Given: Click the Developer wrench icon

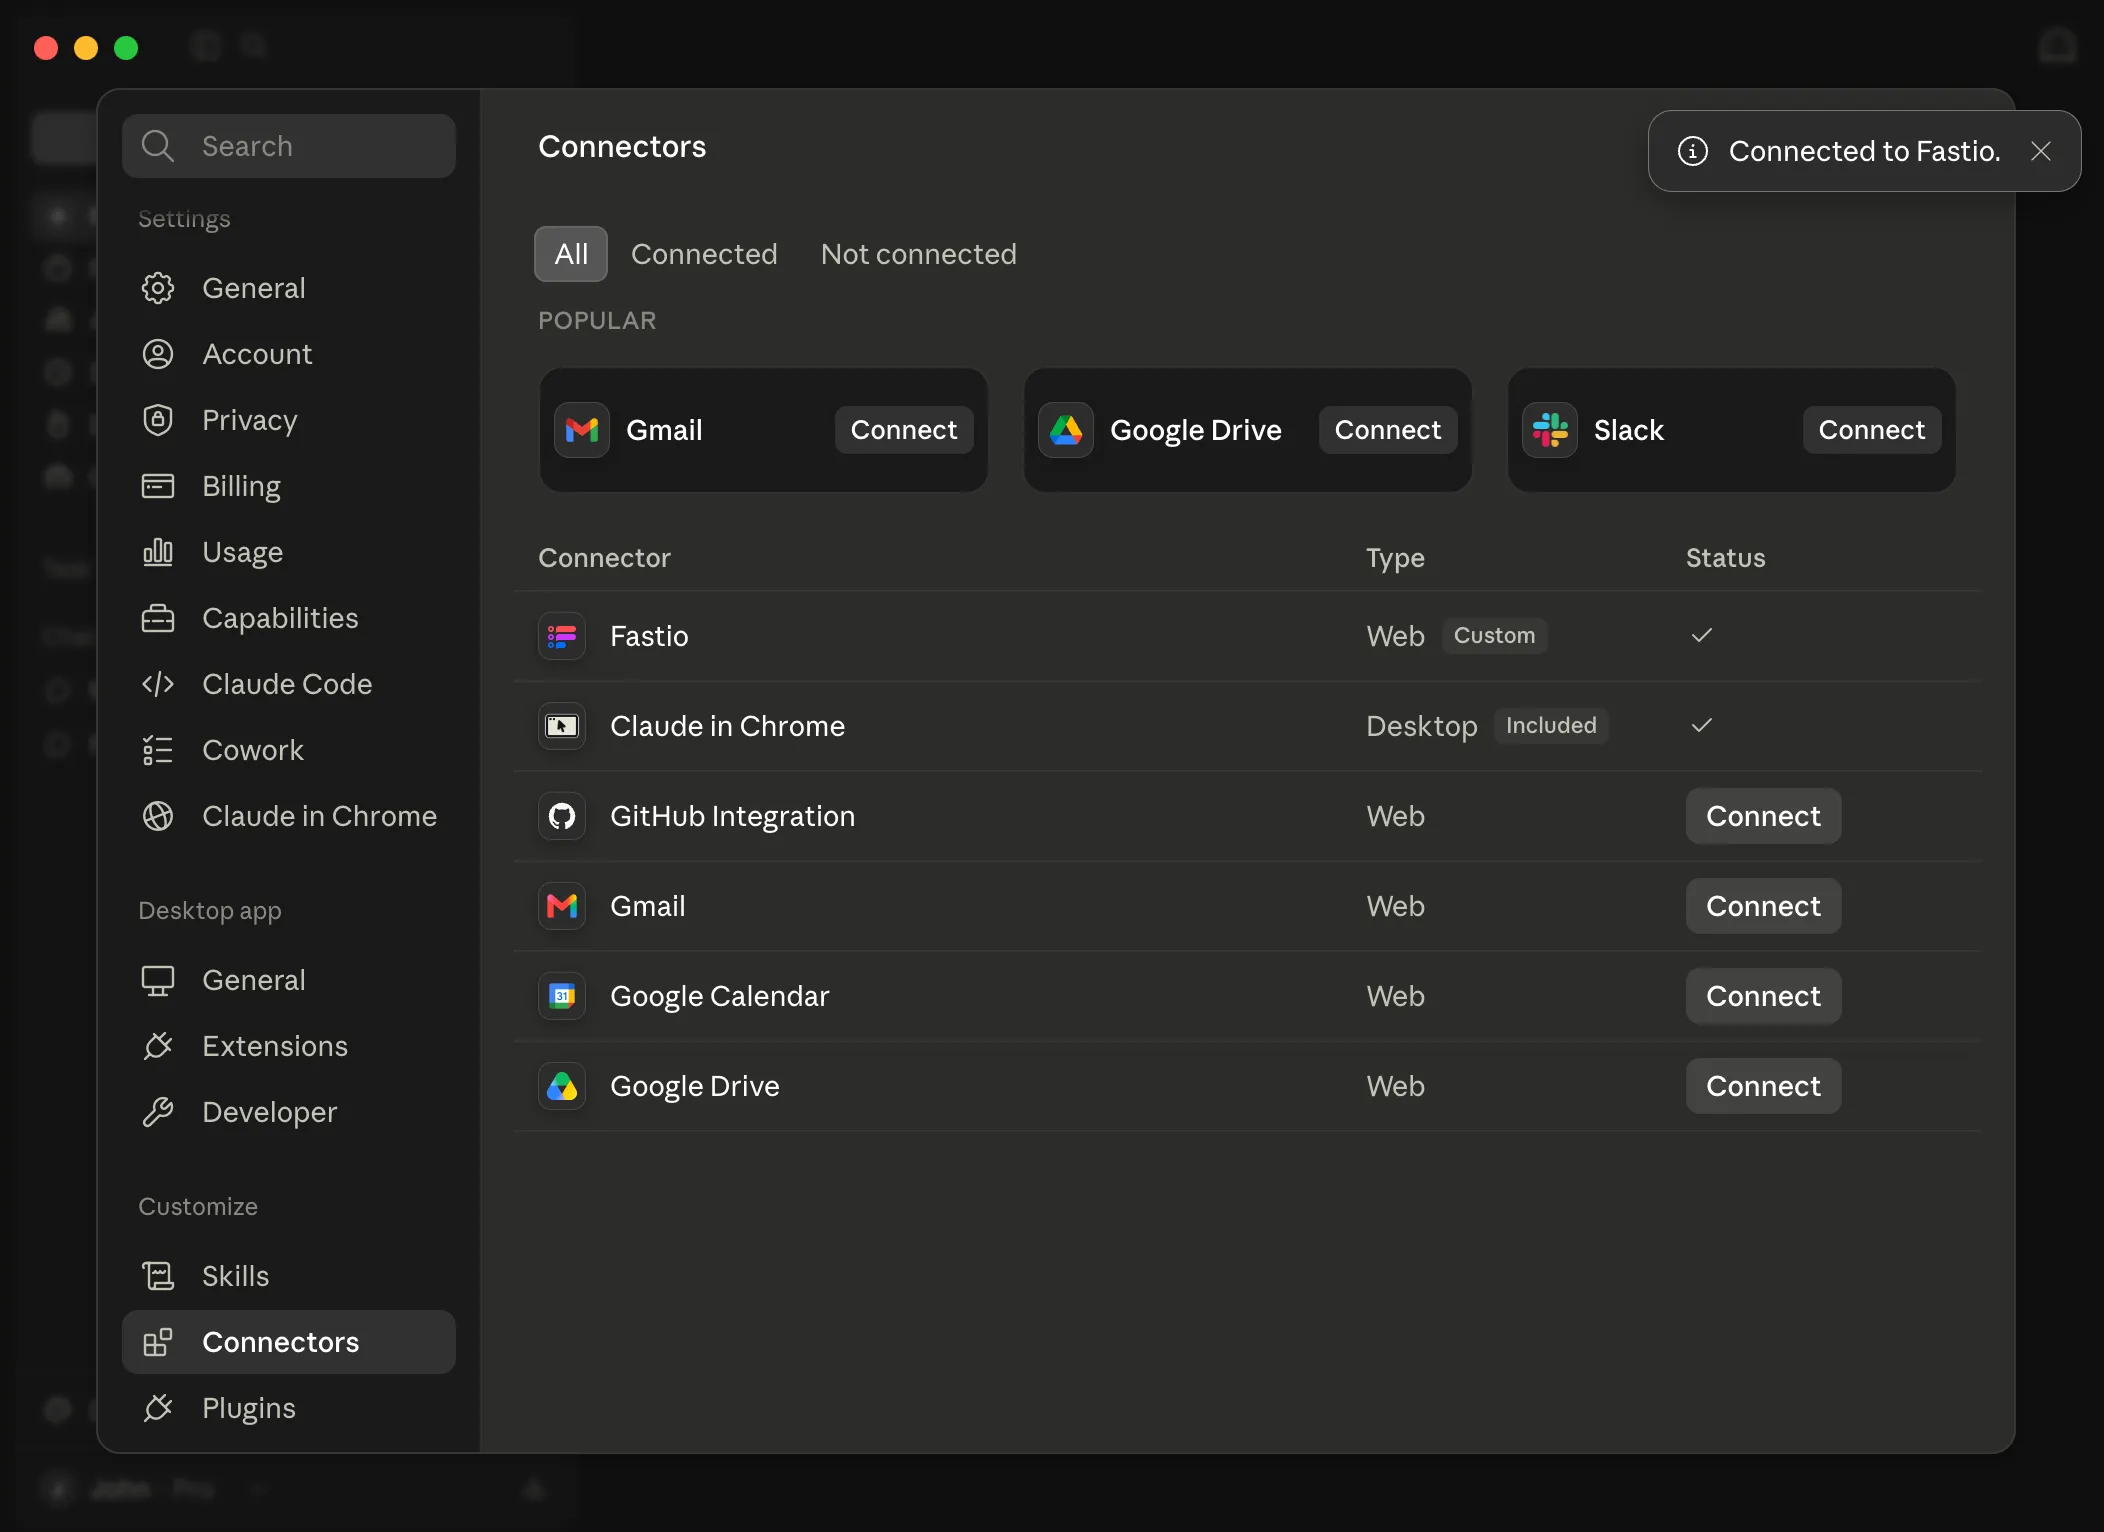Looking at the screenshot, I should coord(158,1112).
